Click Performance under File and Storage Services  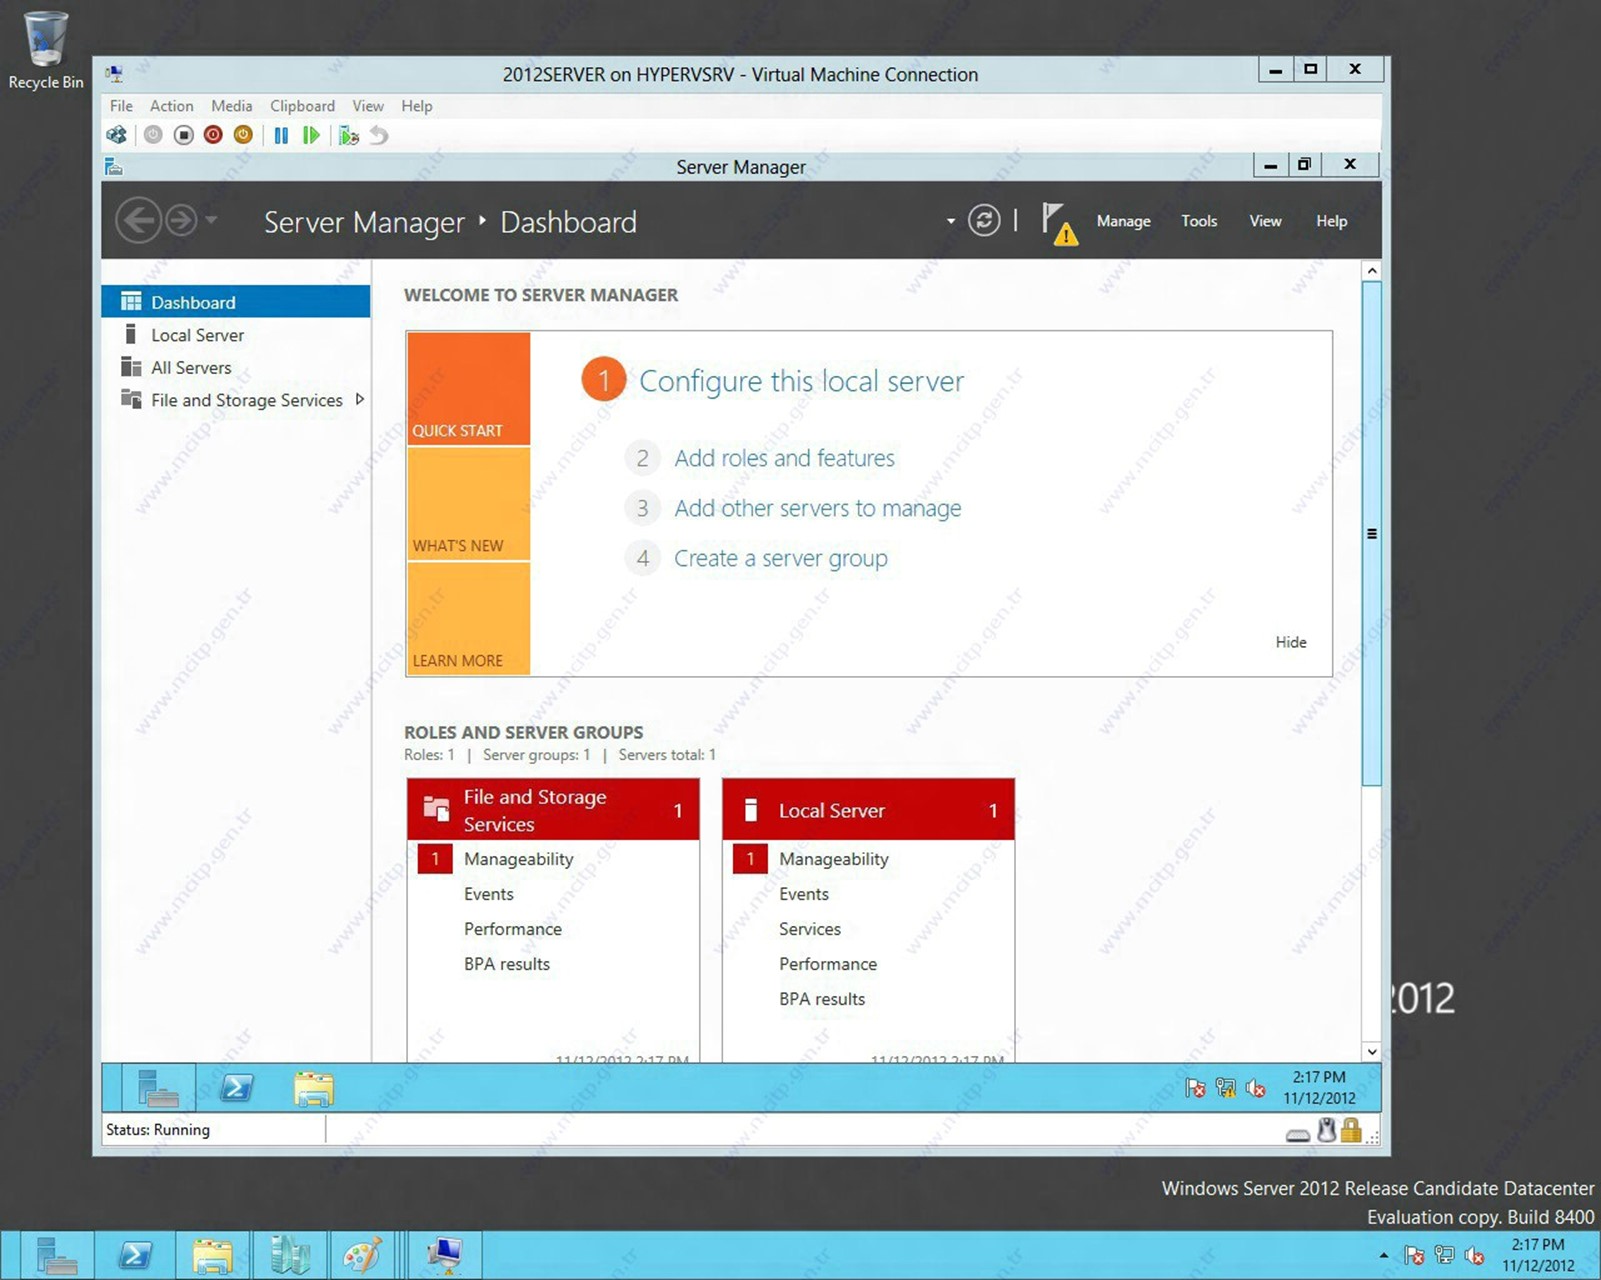pyautogui.click(x=512, y=929)
